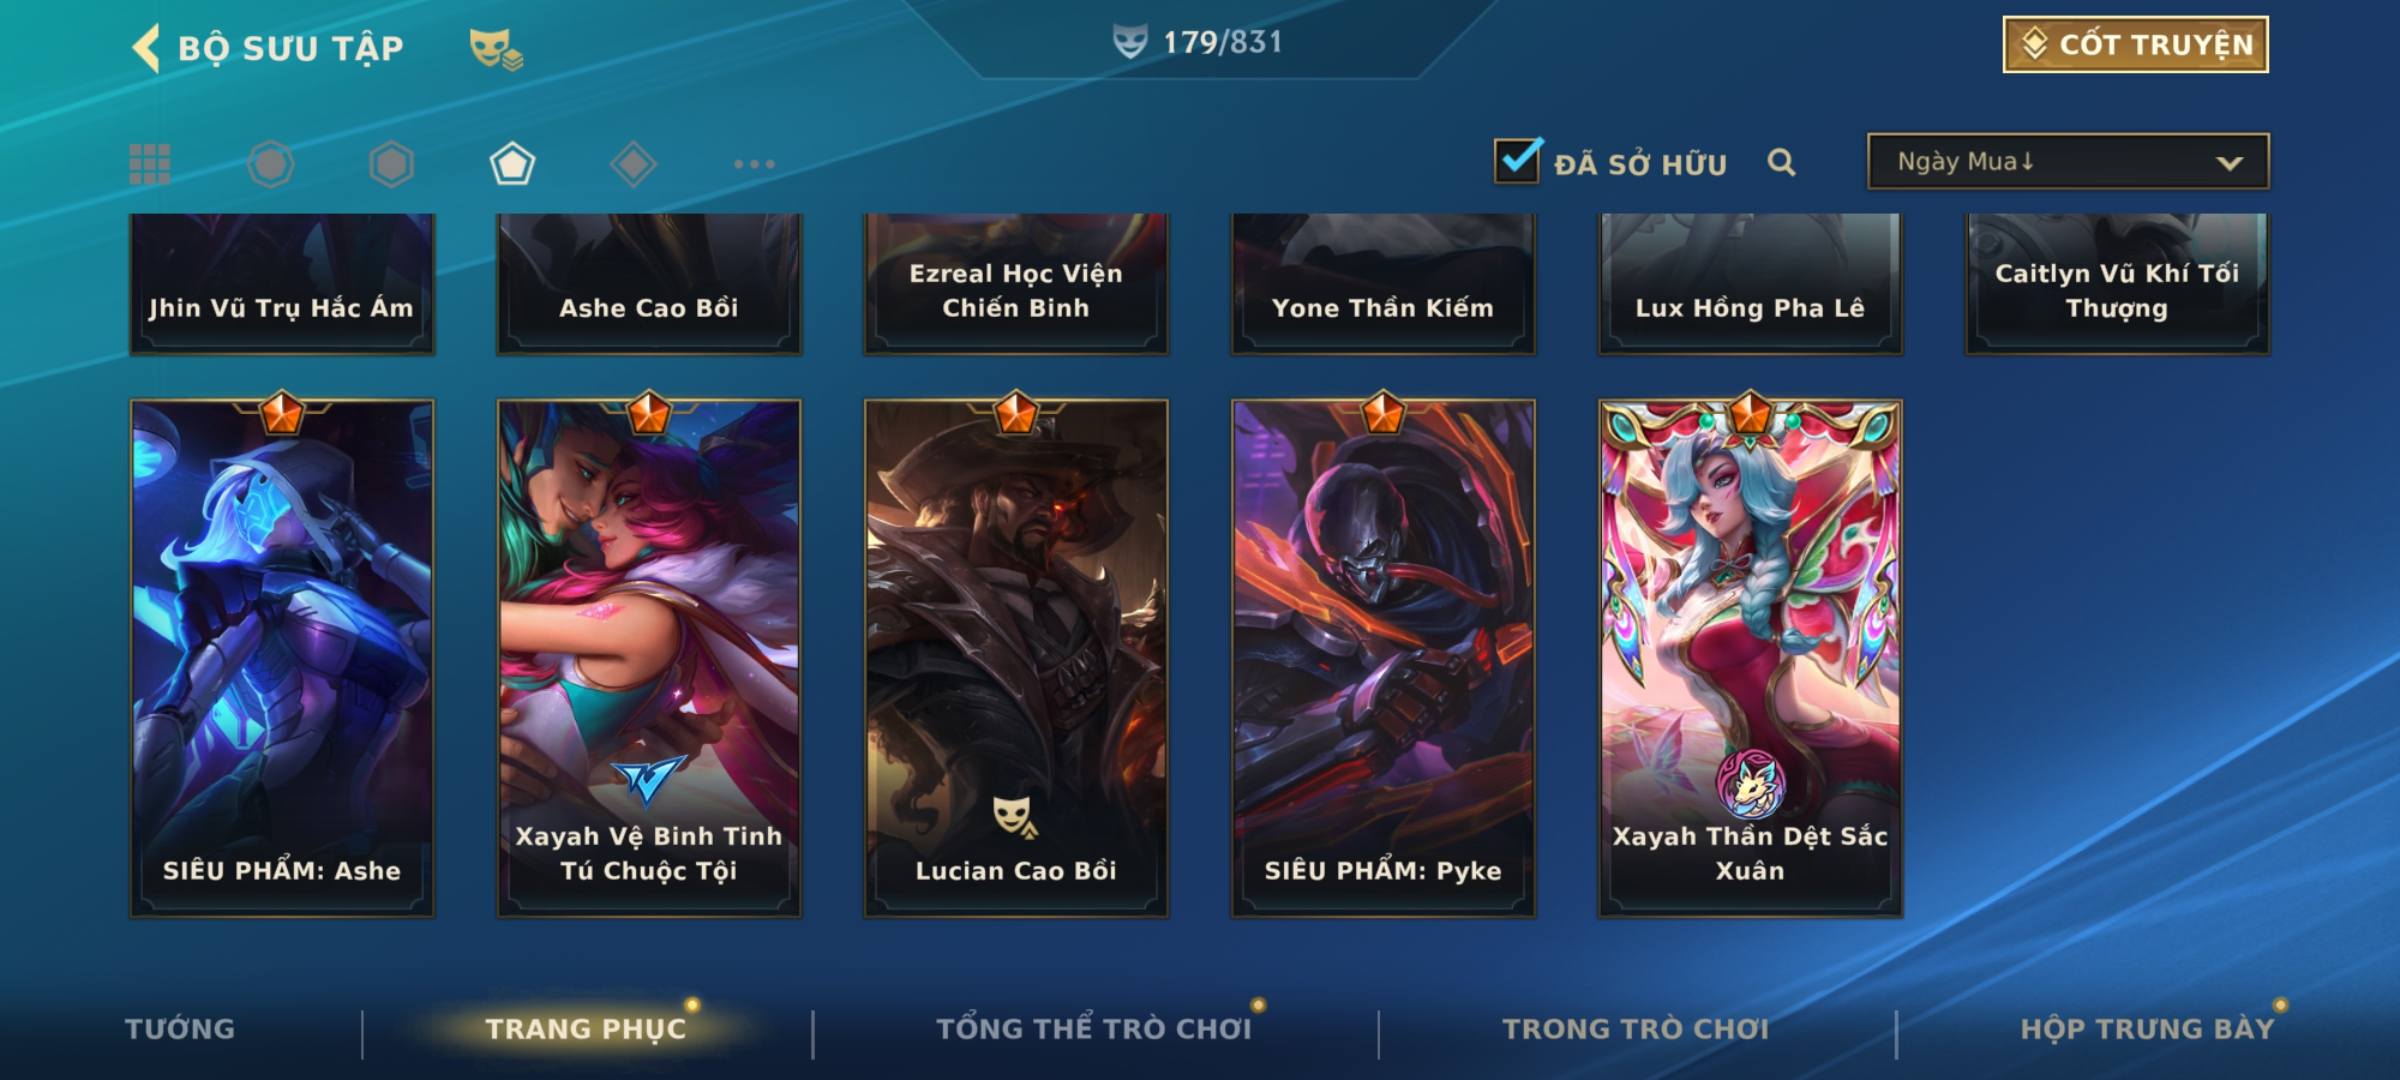Screen dimensions: 2400x1080
Task: View Xayah Thần Dệt Sắc Xuân skin
Action: point(1750,658)
